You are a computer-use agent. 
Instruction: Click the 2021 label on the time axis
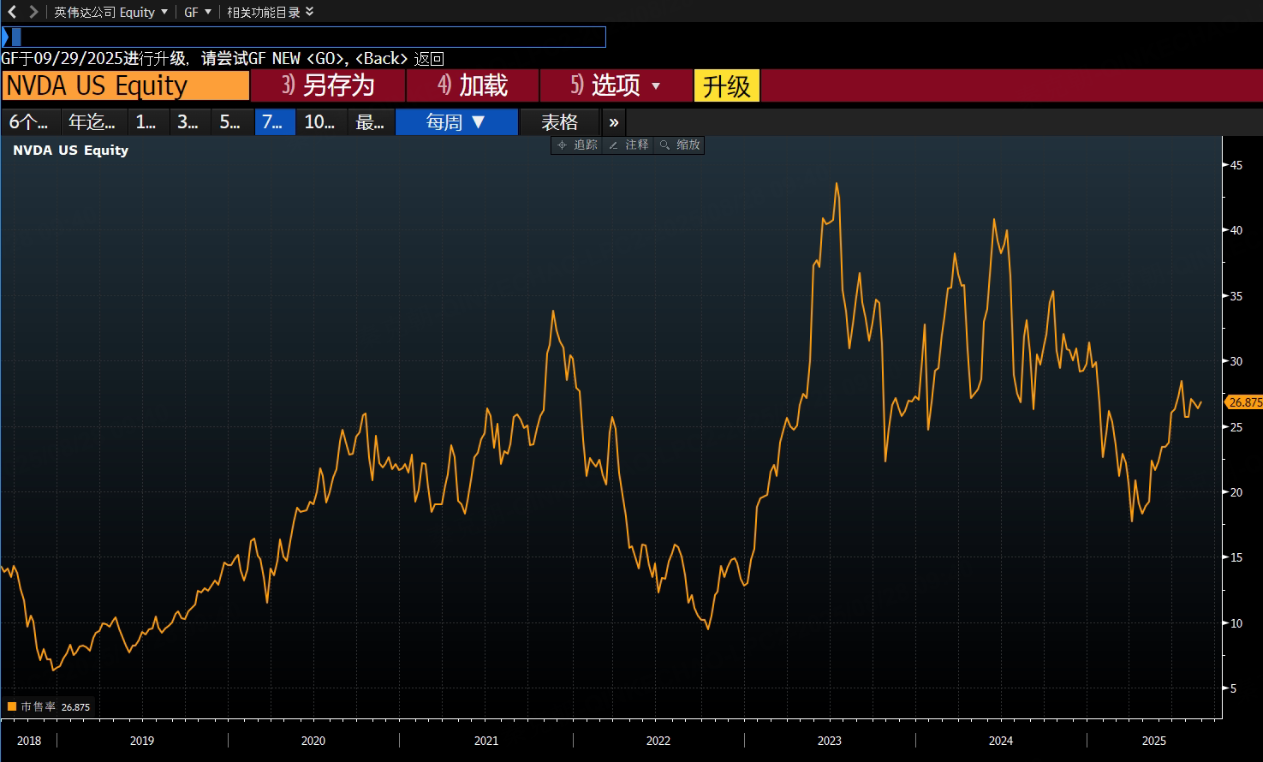click(x=486, y=741)
